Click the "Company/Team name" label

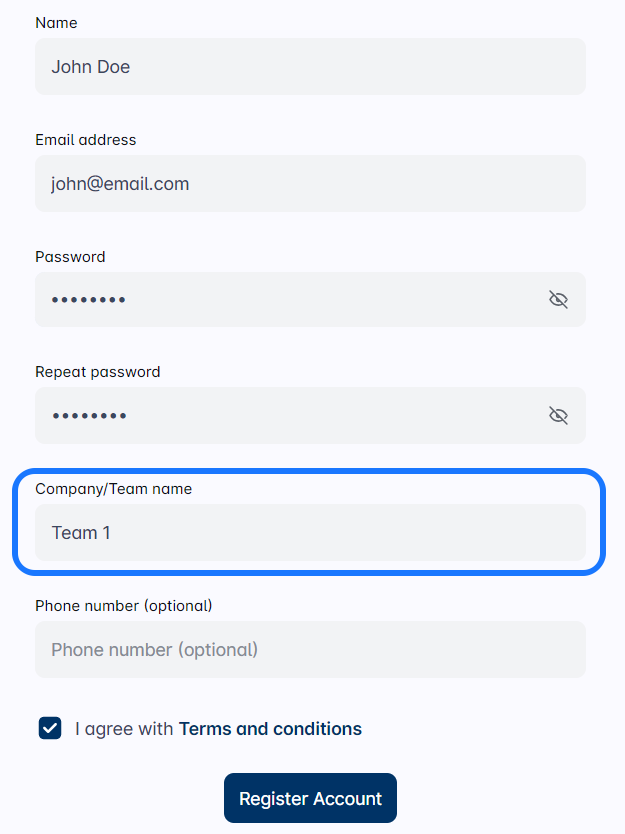tap(113, 489)
